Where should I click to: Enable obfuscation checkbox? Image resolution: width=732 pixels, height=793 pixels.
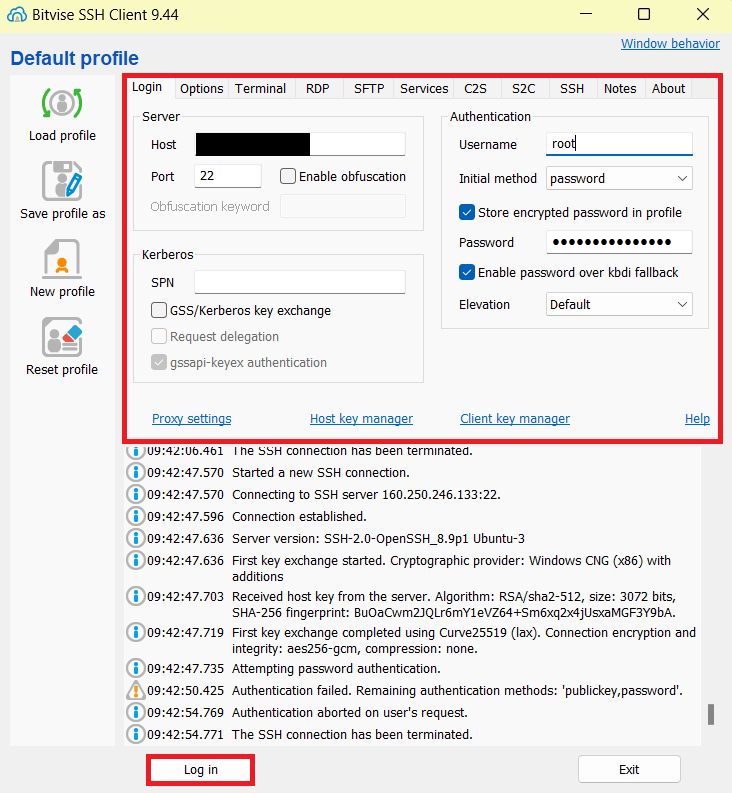tap(289, 177)
